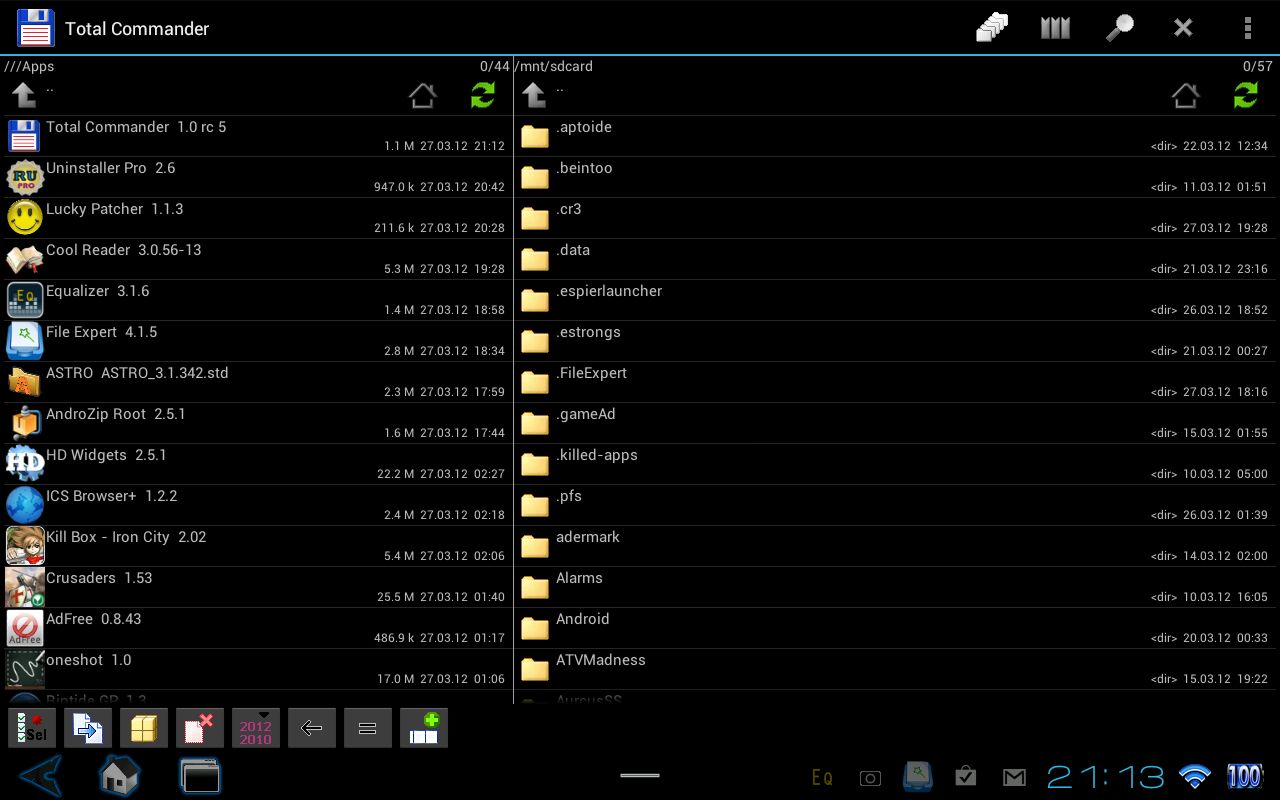Tap the pack ZIP boxes button
Screen dimensions: 1280x800
click(x=144, y=728)
